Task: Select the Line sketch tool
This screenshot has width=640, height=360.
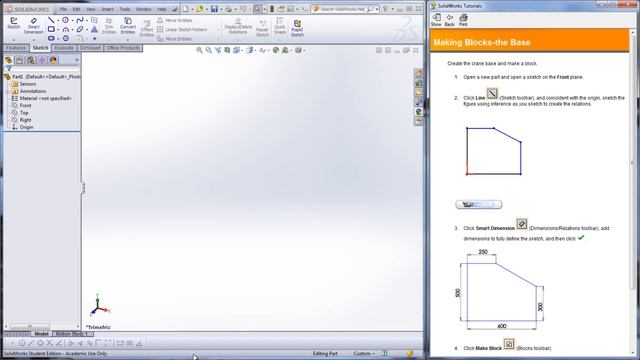Action: click(x=51, y=20)
